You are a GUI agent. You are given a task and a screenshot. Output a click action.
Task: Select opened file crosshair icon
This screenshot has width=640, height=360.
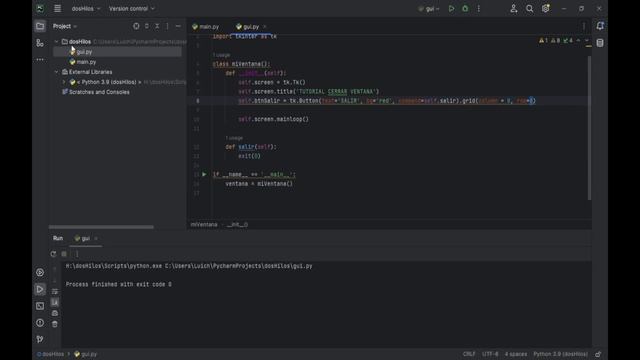pos(136,26)
